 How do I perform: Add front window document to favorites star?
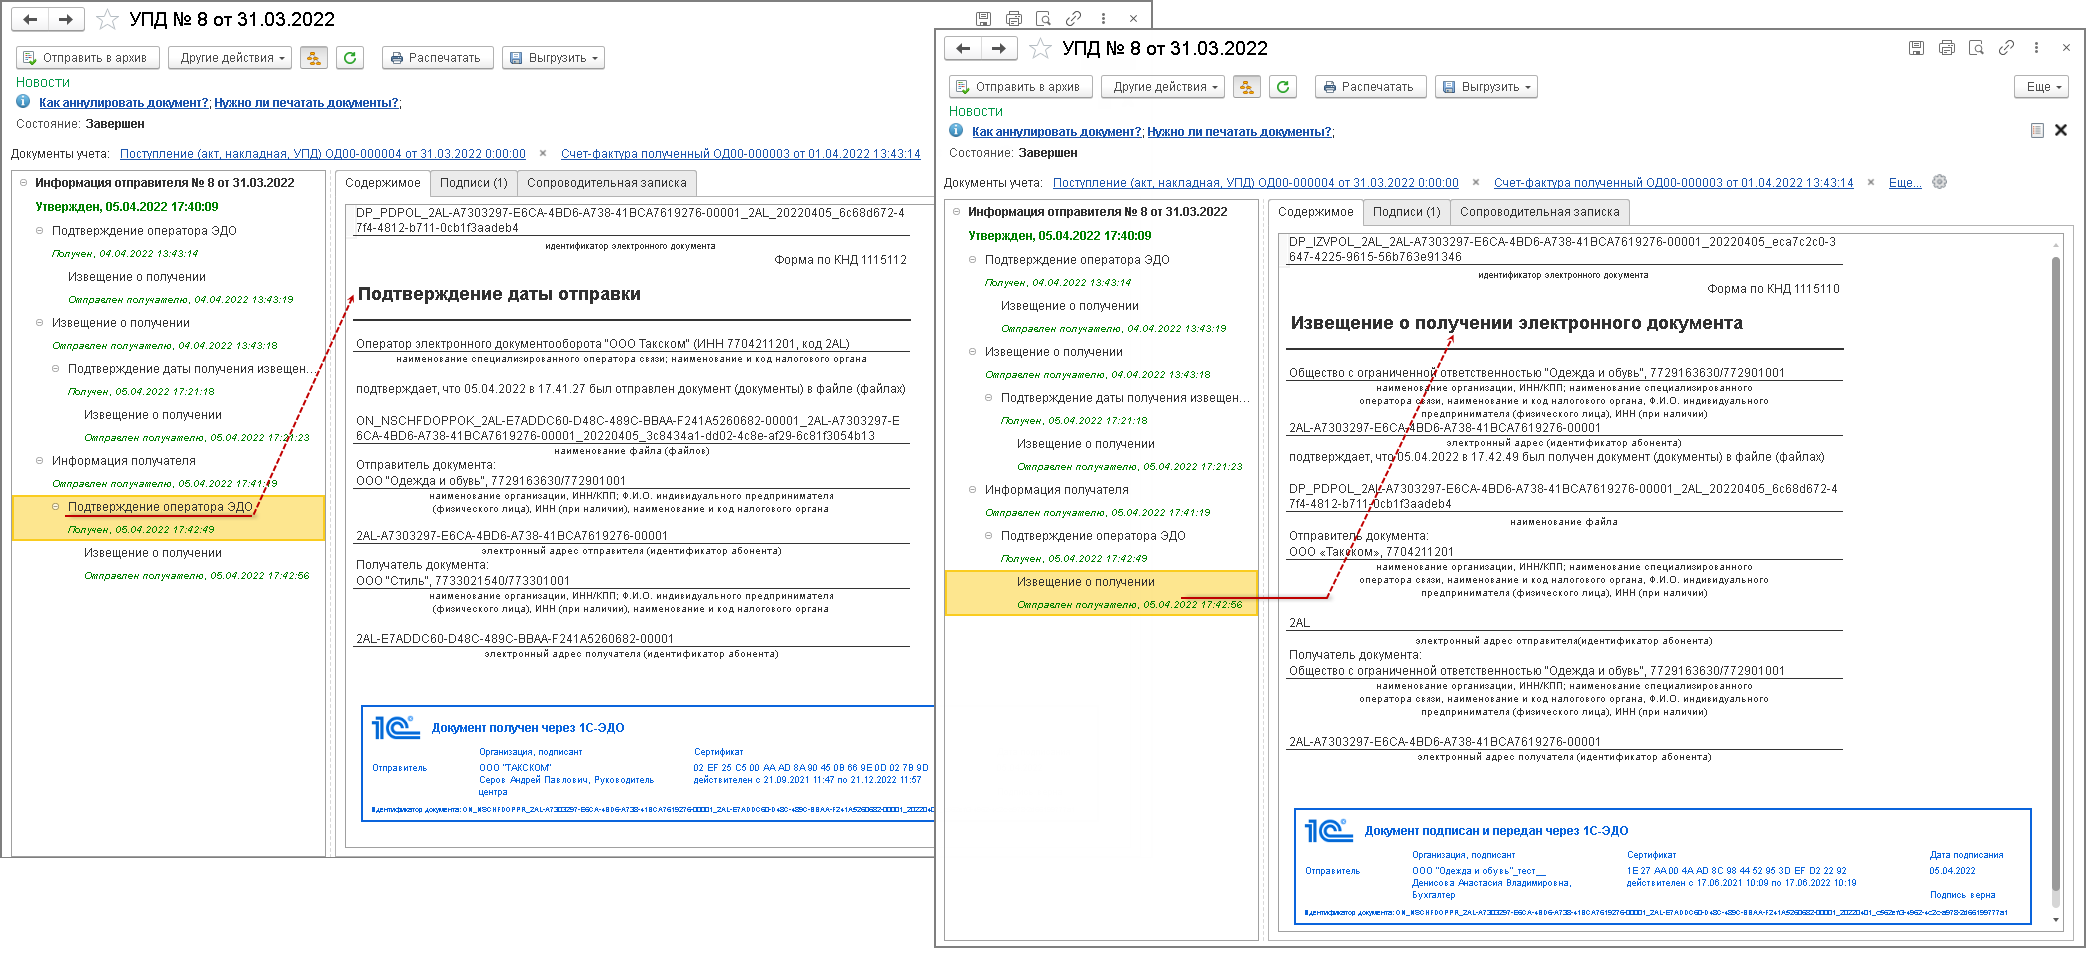[x=1040, y=48]
